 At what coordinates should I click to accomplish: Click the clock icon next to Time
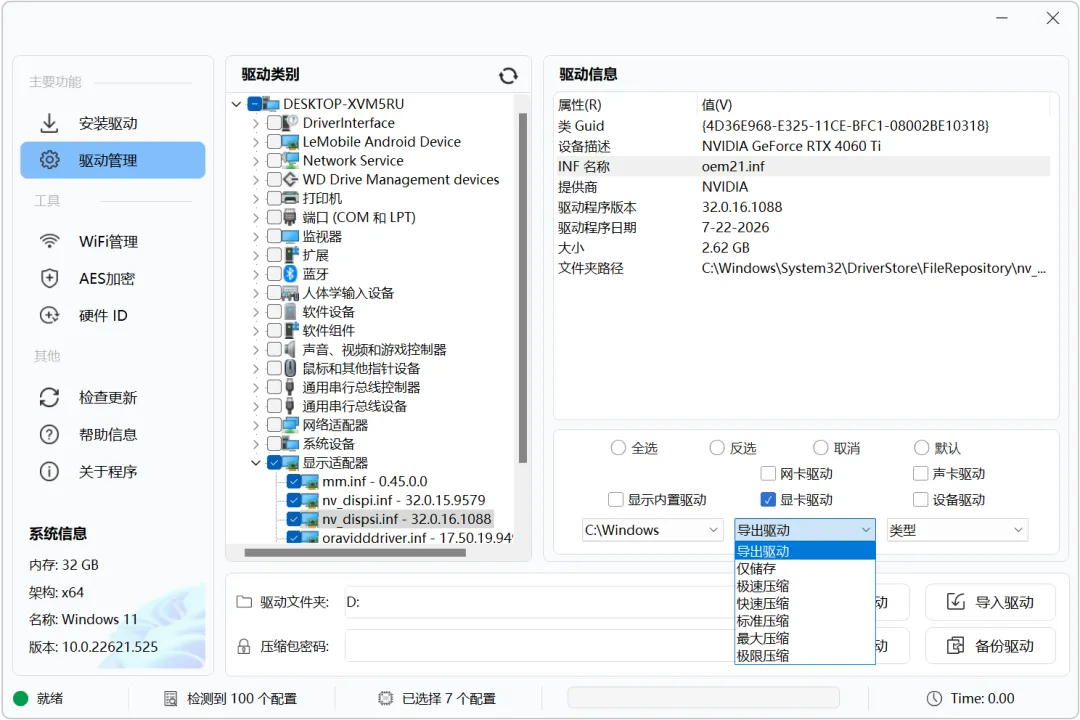coord(934,699)
